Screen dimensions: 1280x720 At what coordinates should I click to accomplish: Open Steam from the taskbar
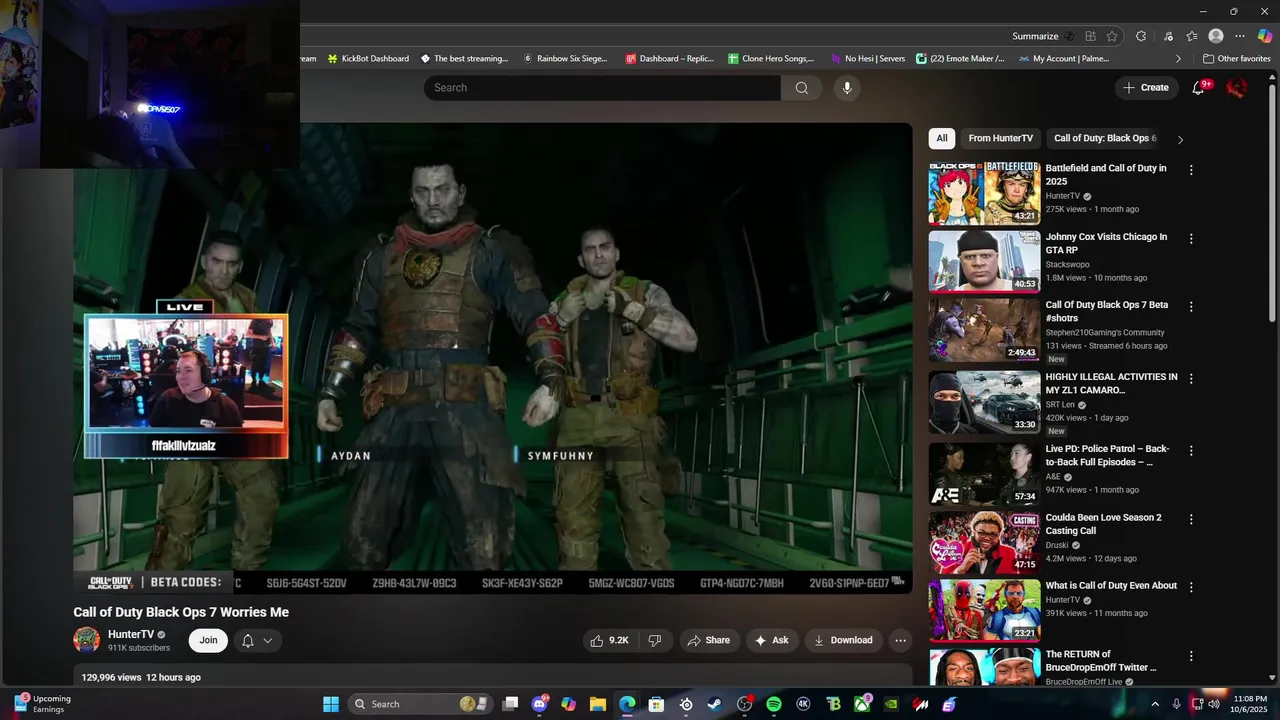tap(714, 704)
